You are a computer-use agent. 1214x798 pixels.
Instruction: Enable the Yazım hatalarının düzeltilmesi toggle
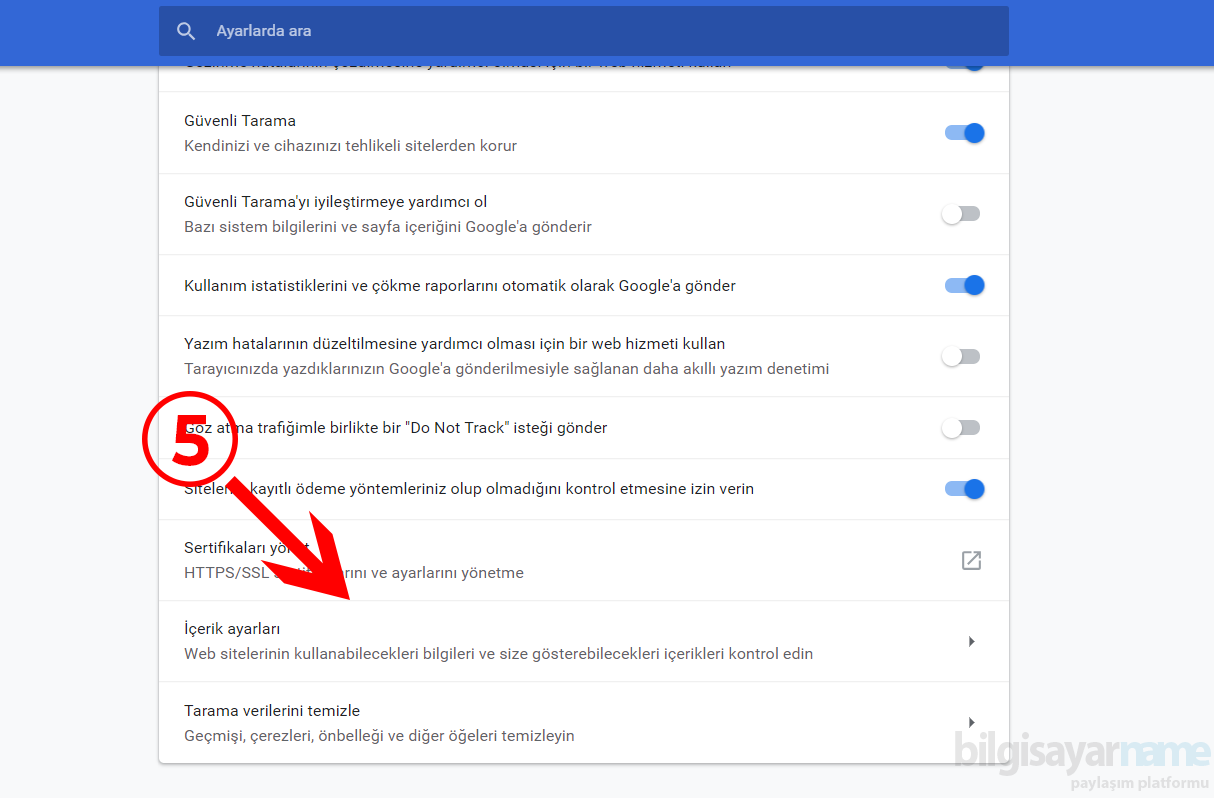pyautogui.click(x=961, y=356)
